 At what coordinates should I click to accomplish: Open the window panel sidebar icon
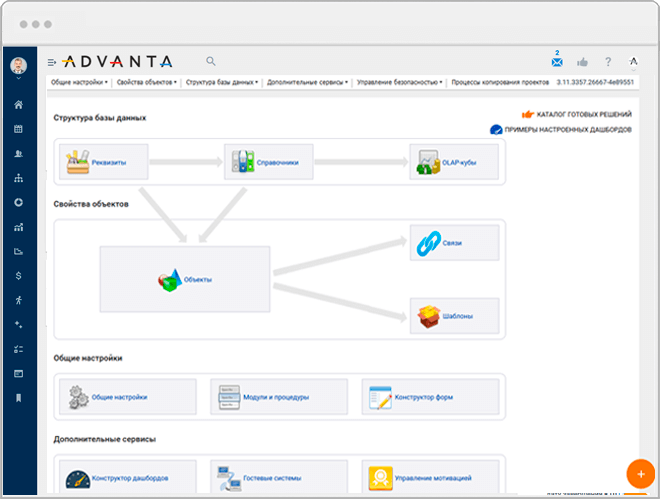[x=18, y=373]
